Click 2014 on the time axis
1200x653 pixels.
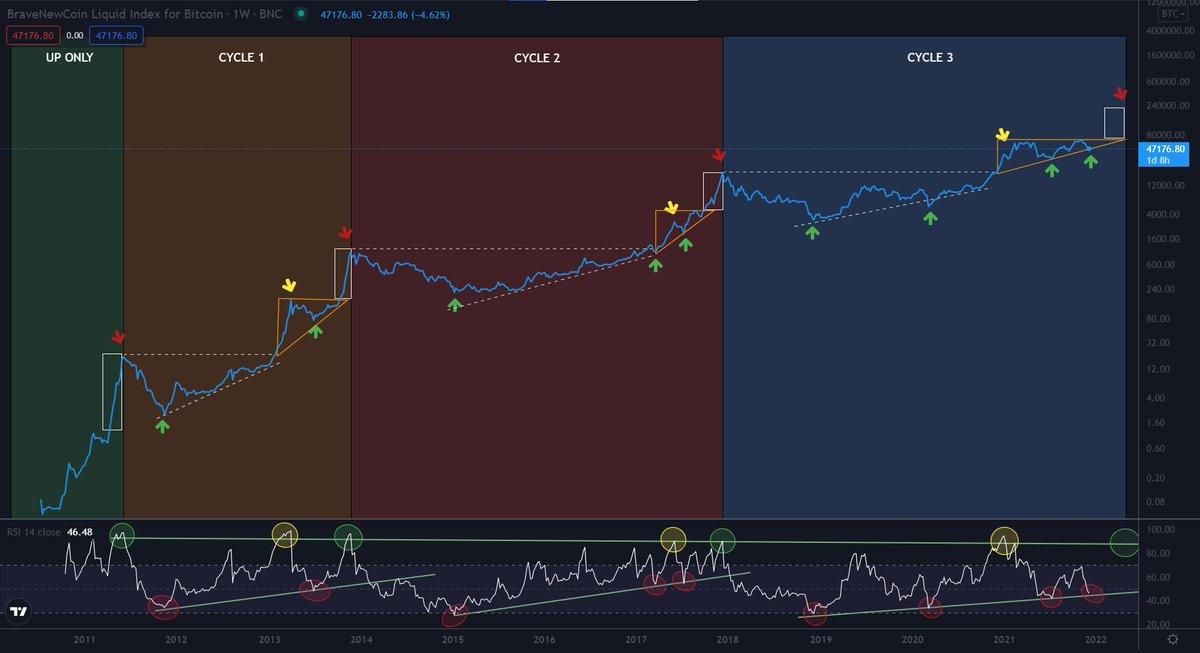pos(361,639)
